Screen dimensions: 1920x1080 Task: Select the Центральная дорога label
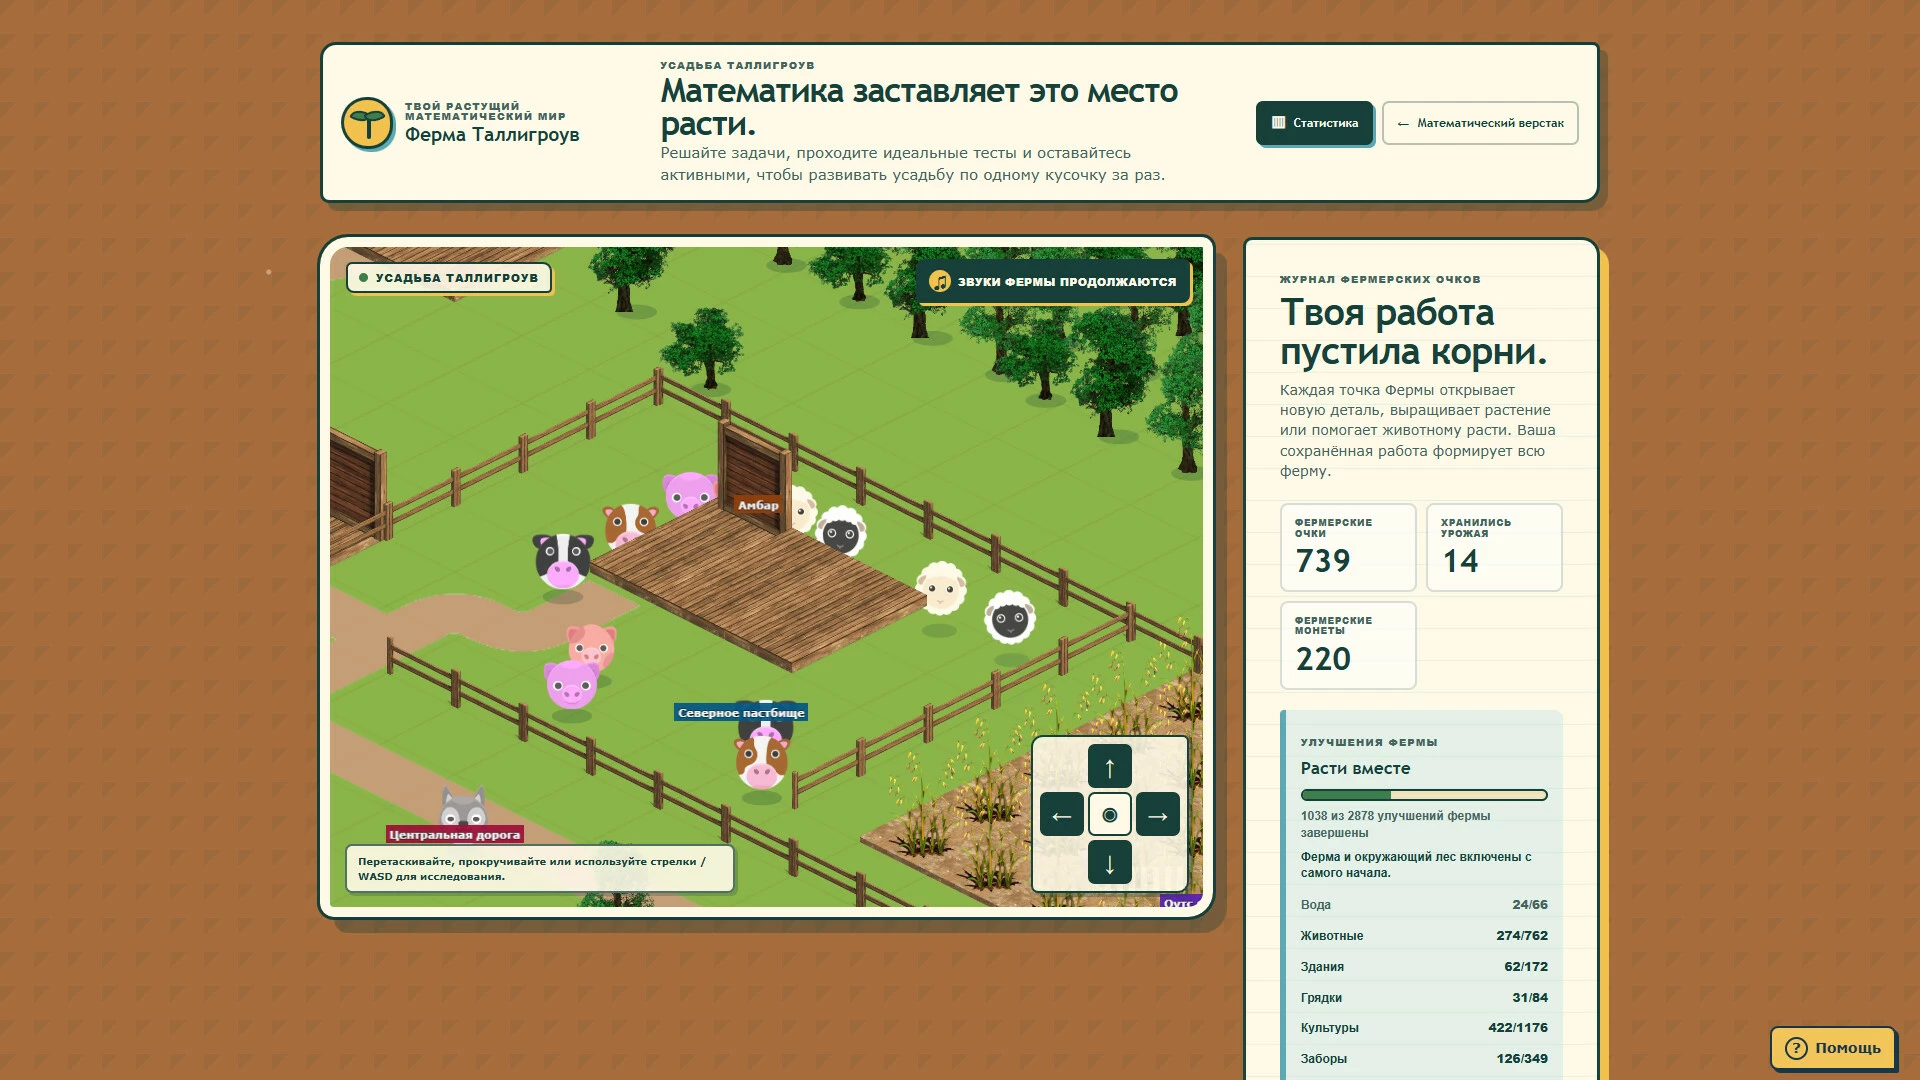pyautogui.click(x=455, y=835)
